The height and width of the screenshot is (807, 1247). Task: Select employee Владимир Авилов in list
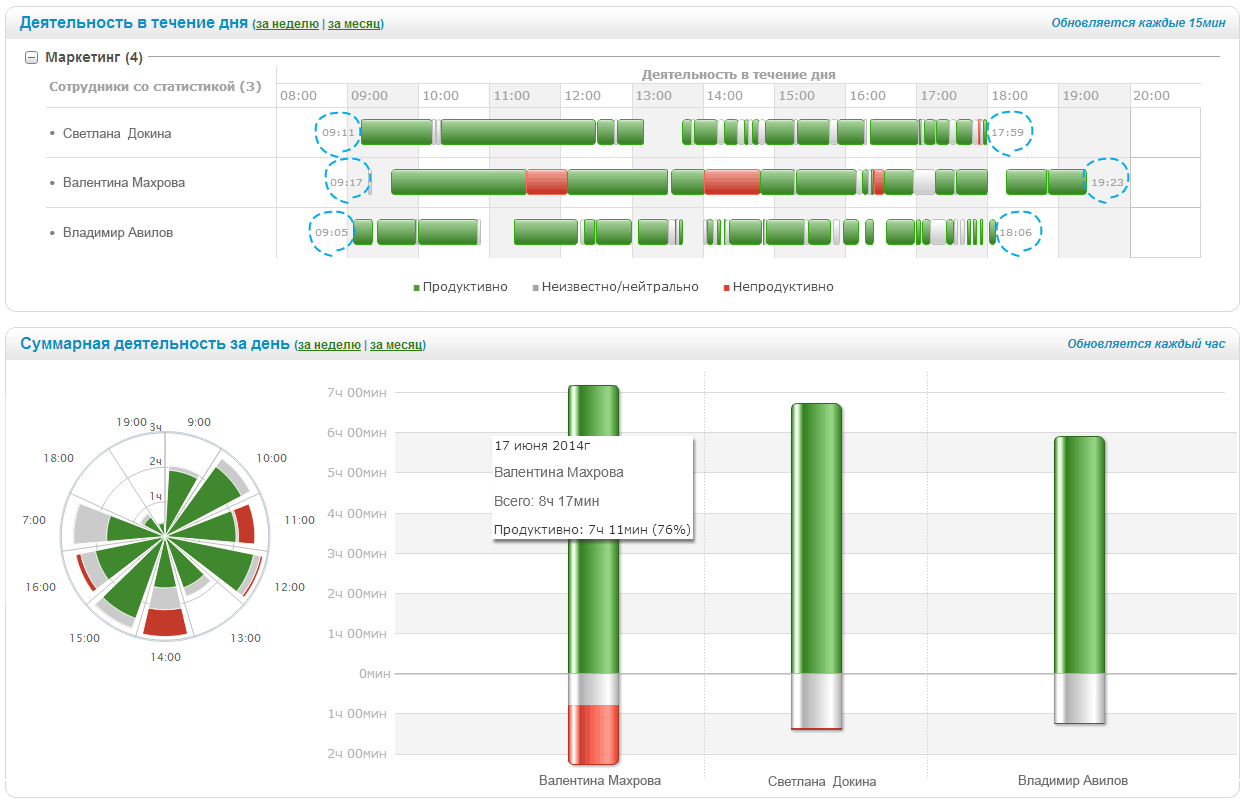click(x=117, y=233)
